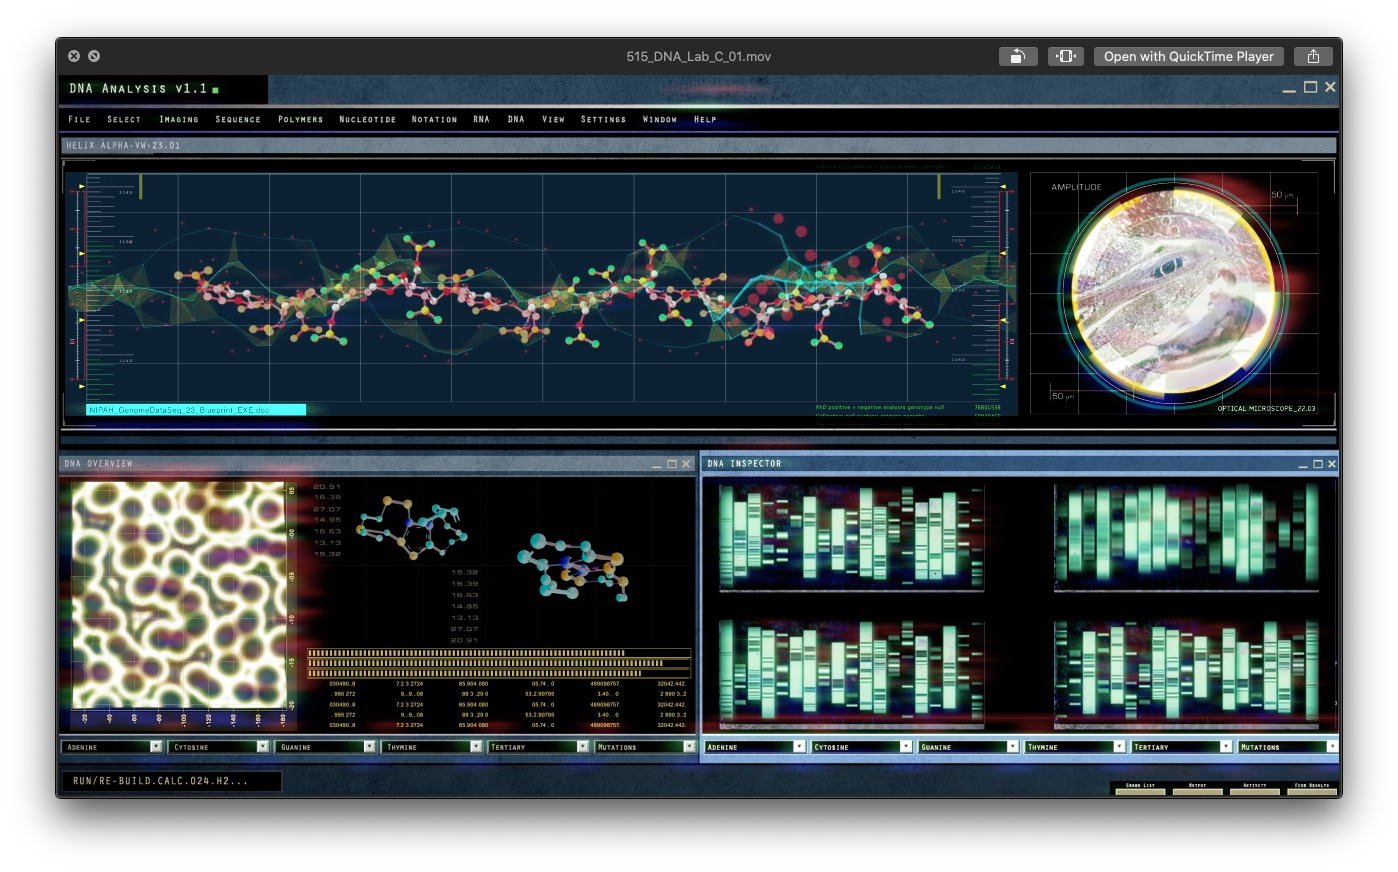Image resolution: width=1398 pixels, height=872 pixels.
Task: Open the DNA menu
Action: (516, 119)
